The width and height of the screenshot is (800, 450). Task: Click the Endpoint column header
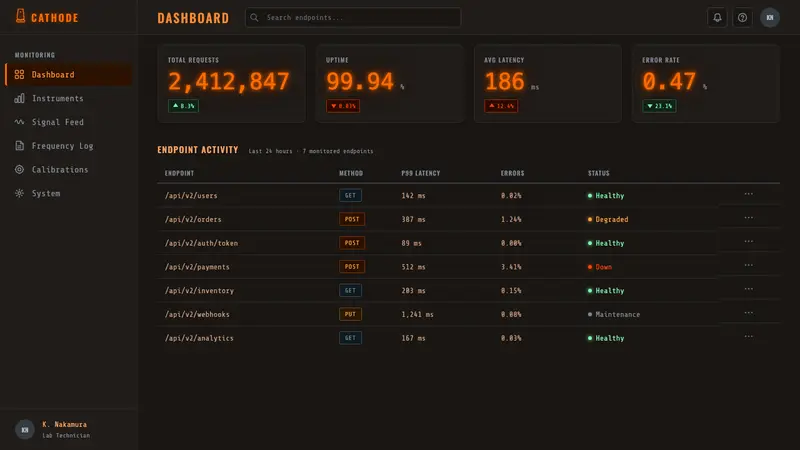click(x=179, y=173)
